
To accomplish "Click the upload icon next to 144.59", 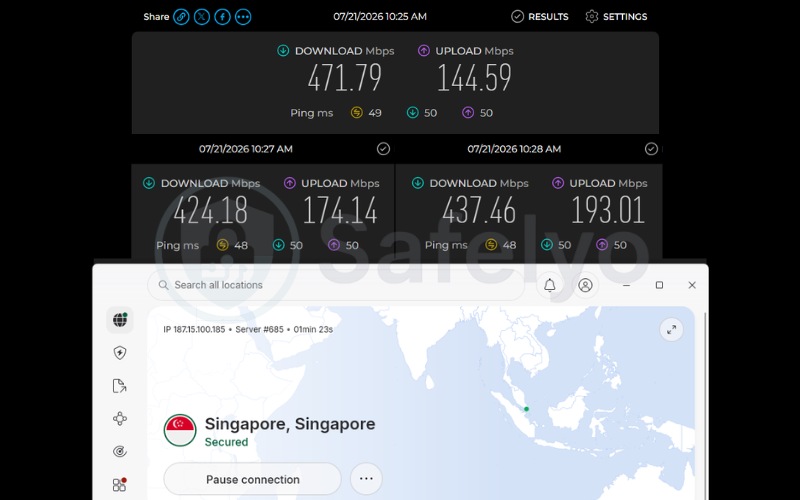I will (423, 51).
